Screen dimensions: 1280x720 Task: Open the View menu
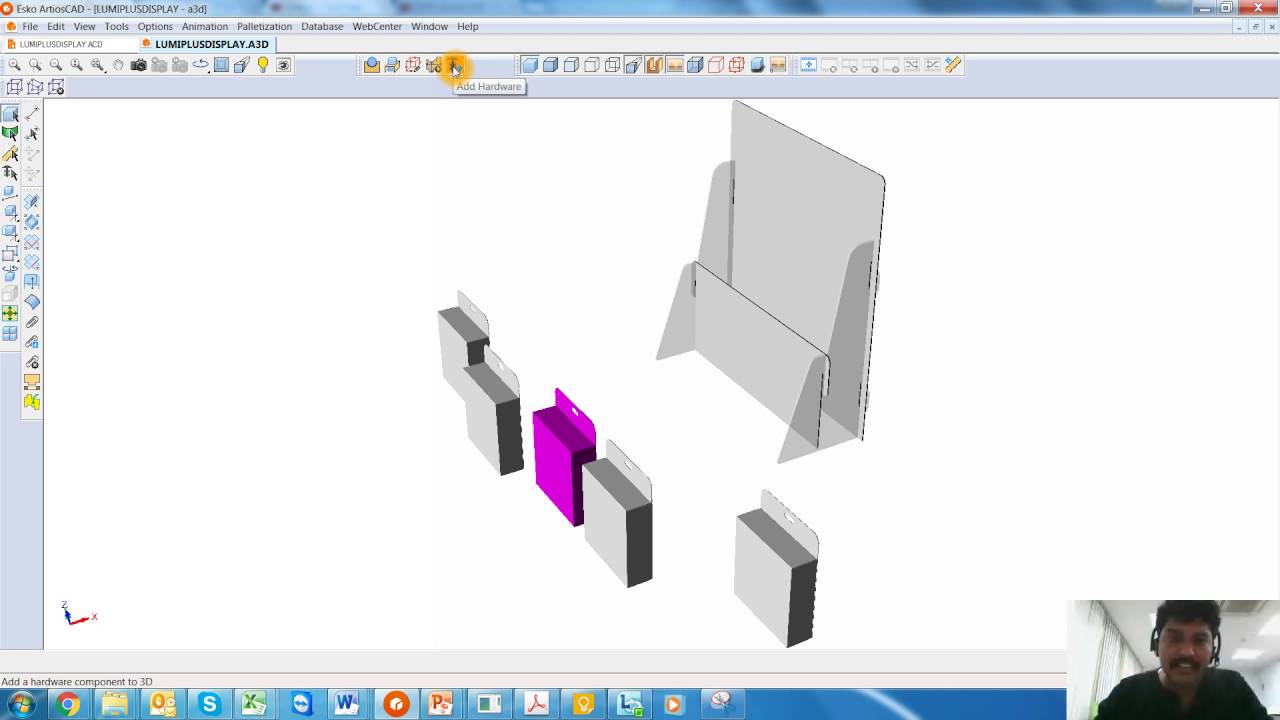(x=84, y=26)
